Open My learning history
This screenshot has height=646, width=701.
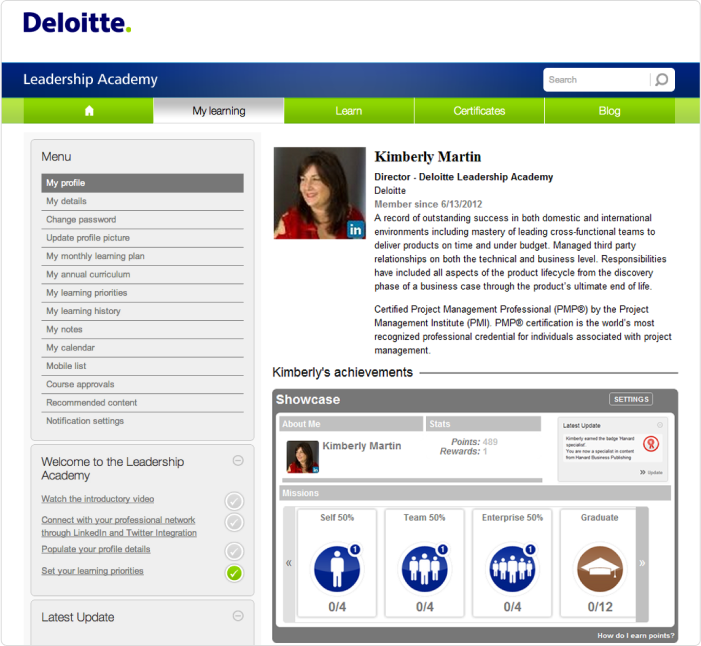click(143, 311)
